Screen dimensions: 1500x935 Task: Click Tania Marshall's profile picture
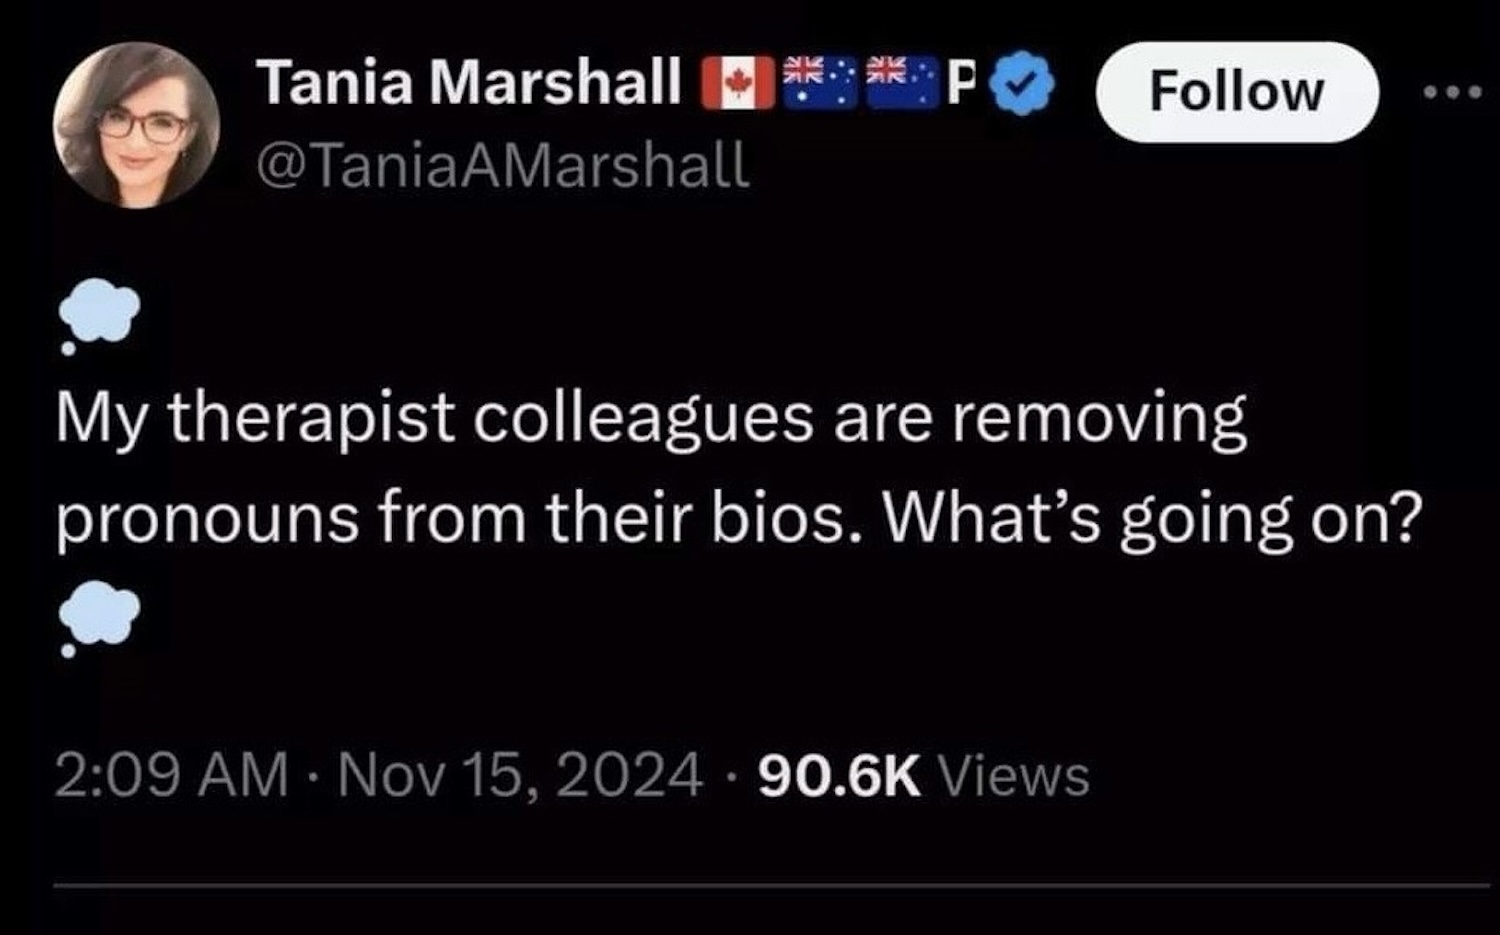(136, 125)
